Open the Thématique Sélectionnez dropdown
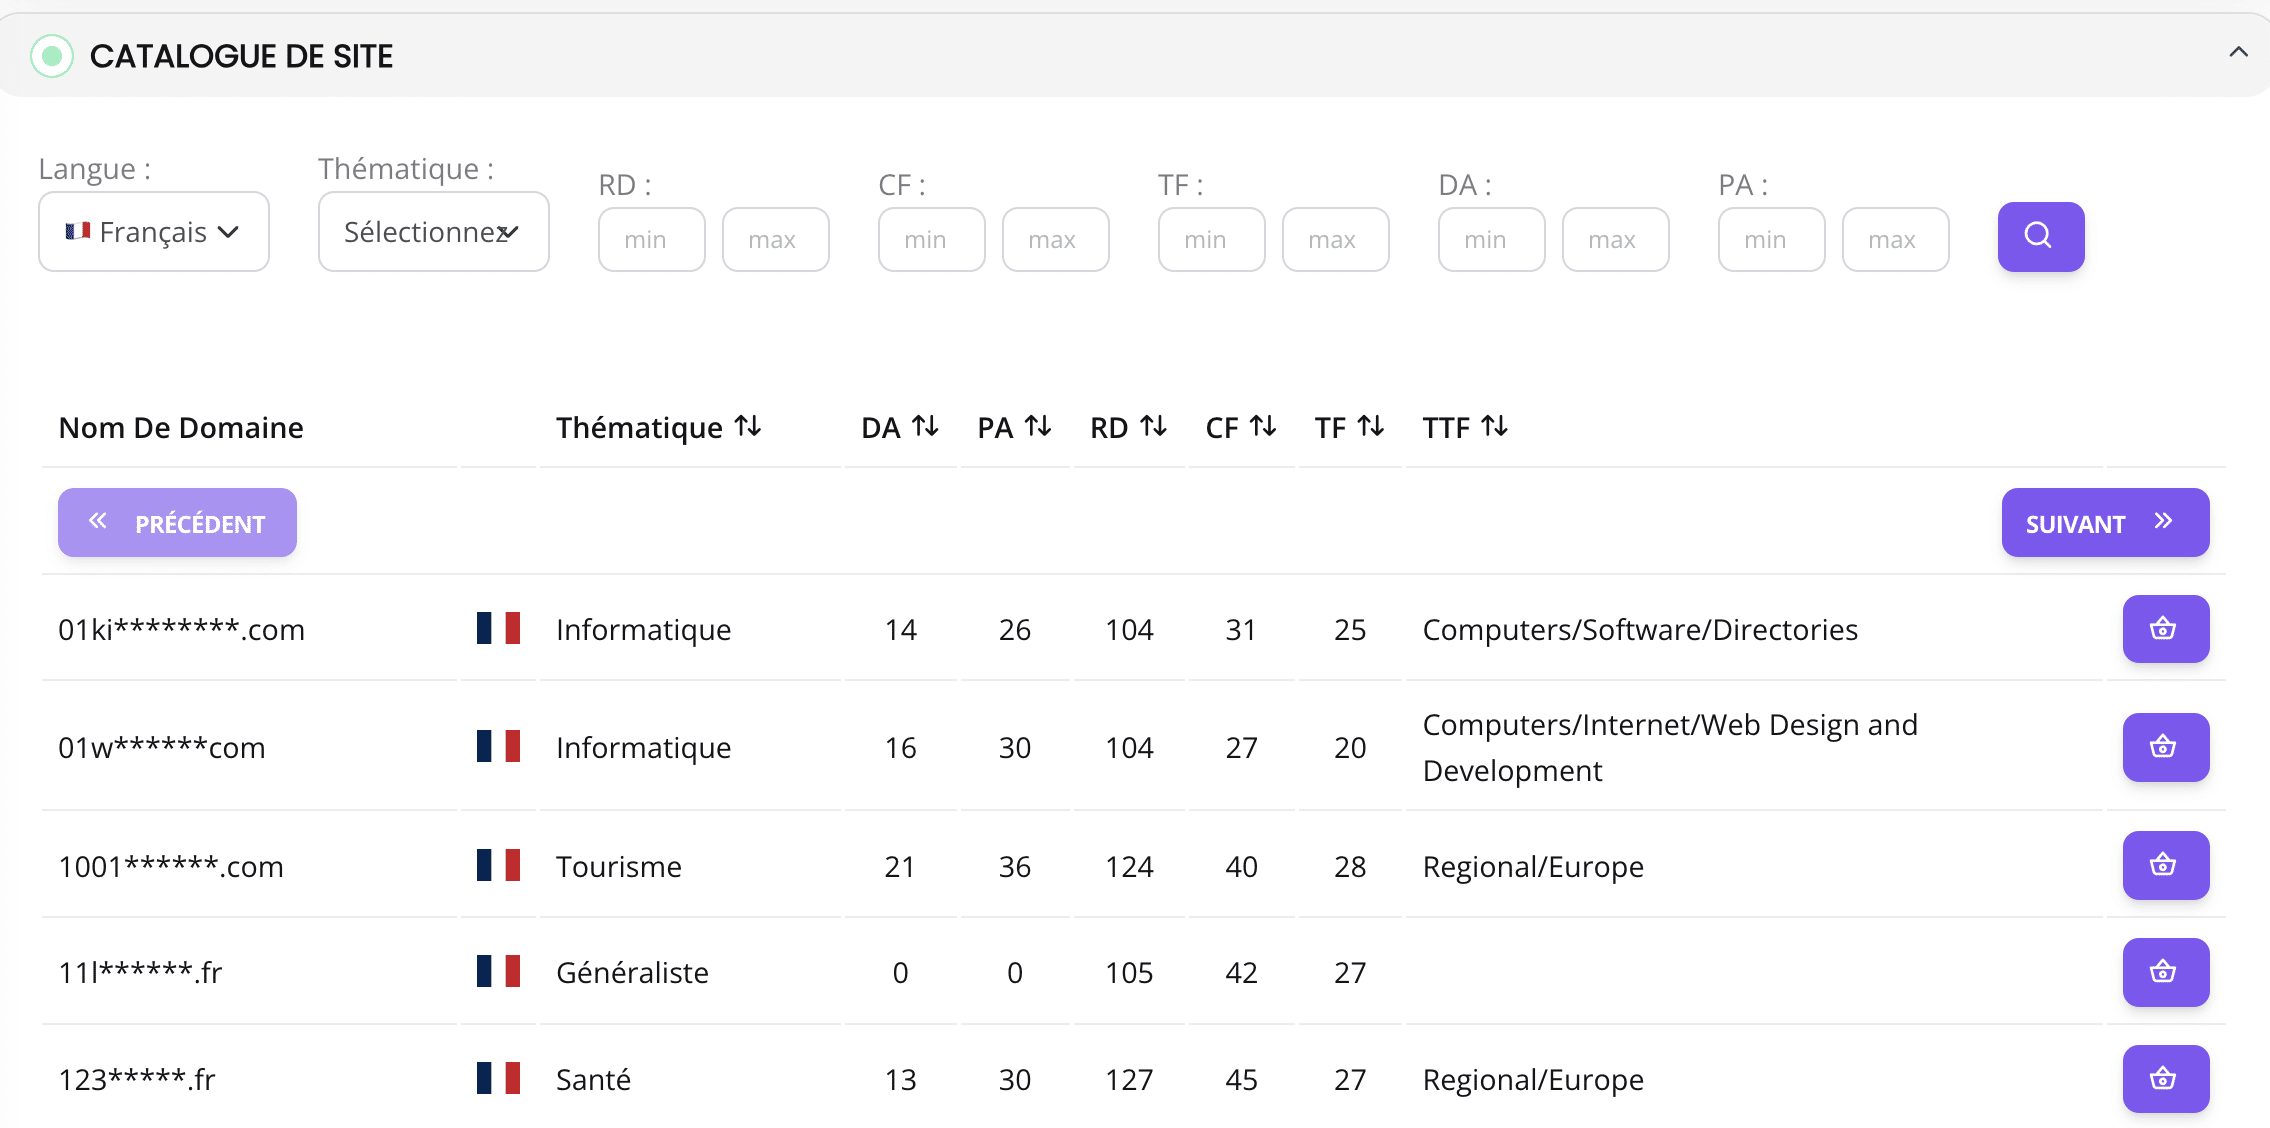This screenshot has width=2270, height=1128. pyautogui.click(x=434, y=232)
